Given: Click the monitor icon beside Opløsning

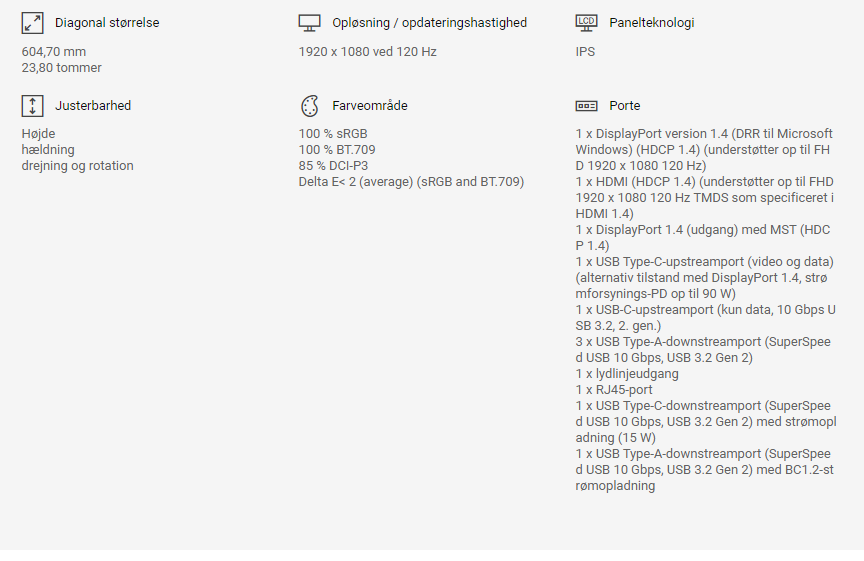Looking at the screenshot, I should [309, 23].
